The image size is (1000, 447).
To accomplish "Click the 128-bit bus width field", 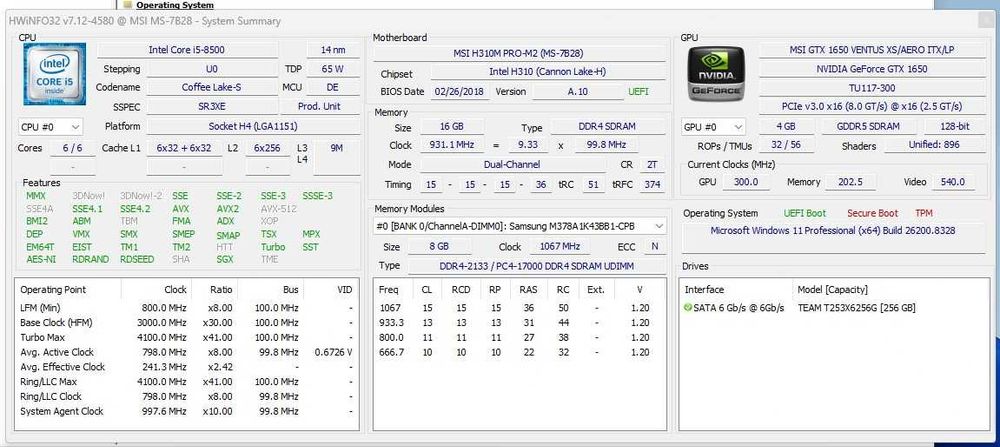I will tap(955, 126).
